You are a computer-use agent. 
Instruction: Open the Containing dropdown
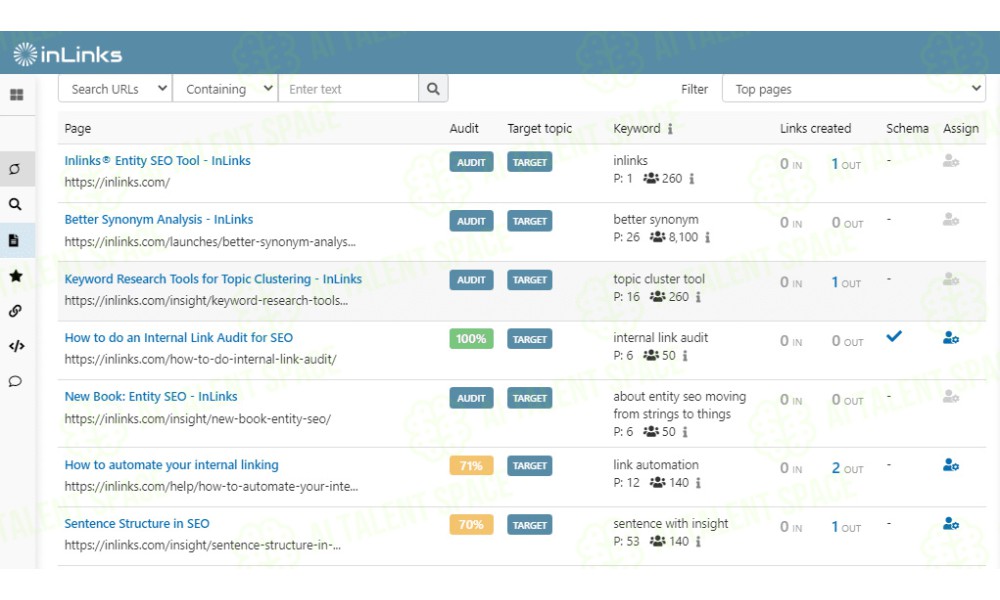226,89
